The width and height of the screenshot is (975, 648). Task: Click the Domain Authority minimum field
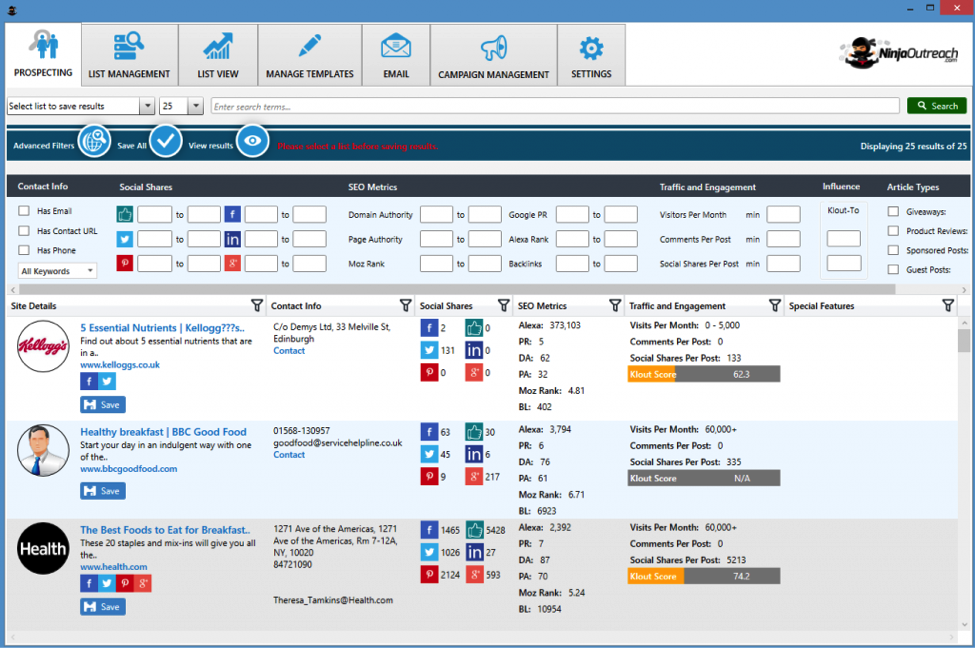437,215
